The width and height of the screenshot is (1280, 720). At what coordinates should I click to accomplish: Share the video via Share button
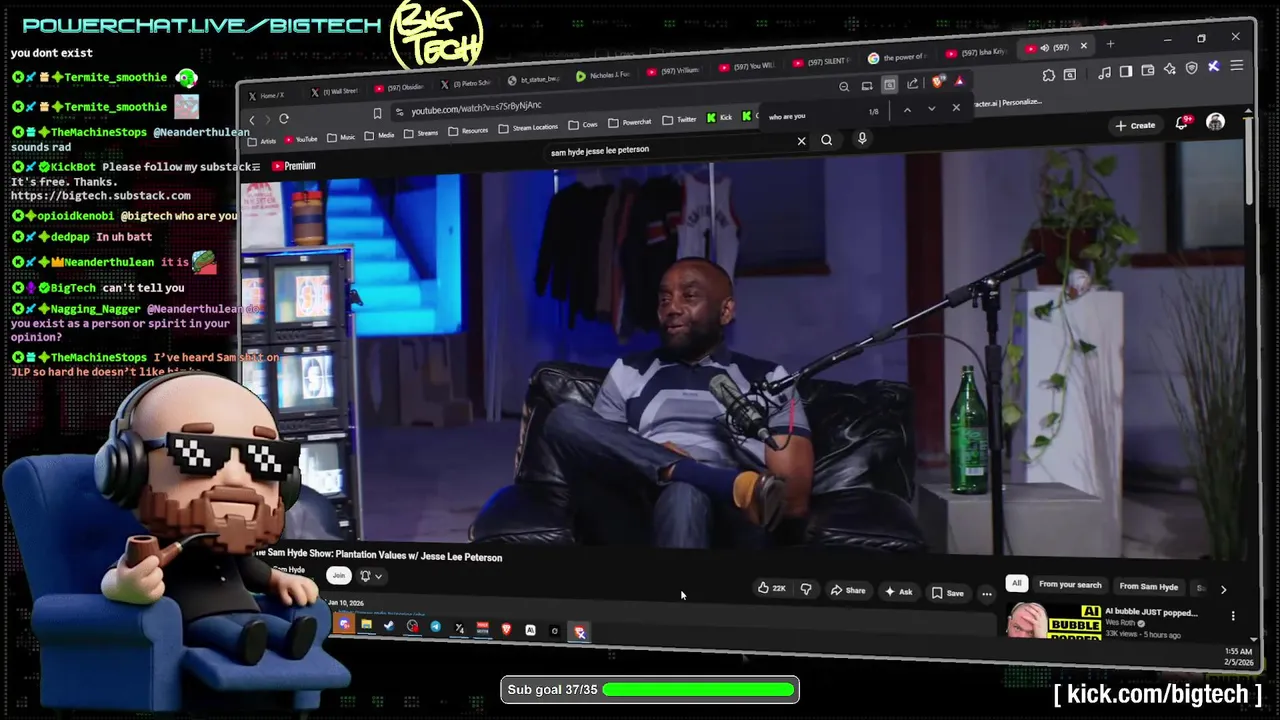click(x=848, y=590)
